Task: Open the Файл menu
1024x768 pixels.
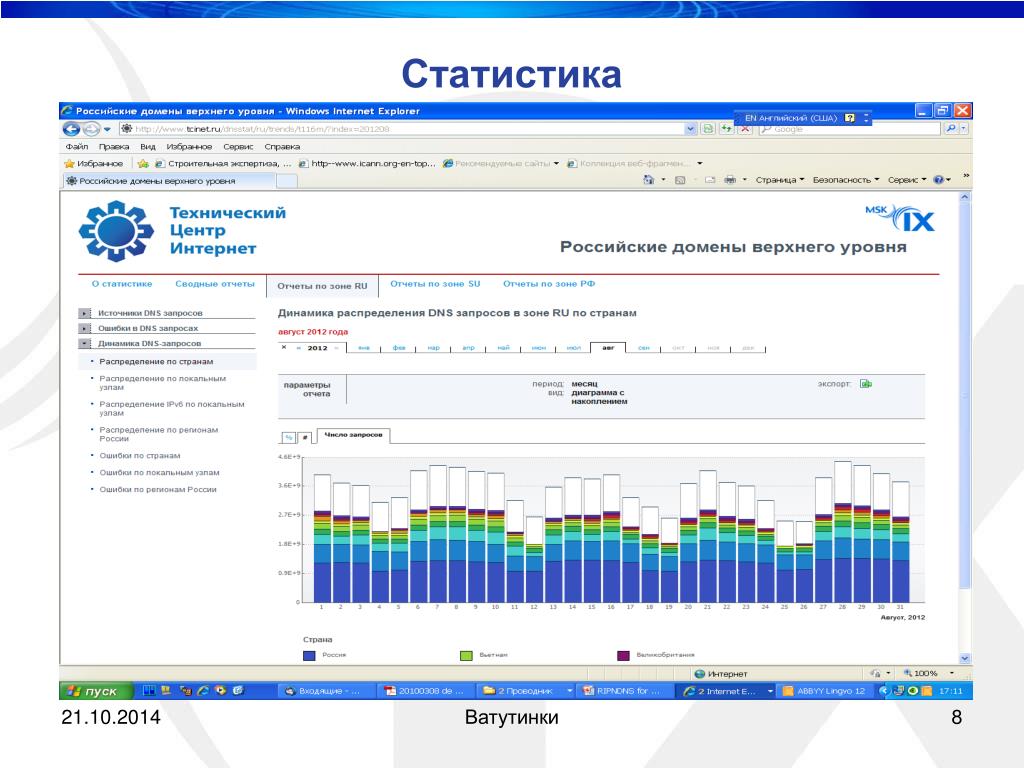Action: pyautogui.click(x=76, y=146)
